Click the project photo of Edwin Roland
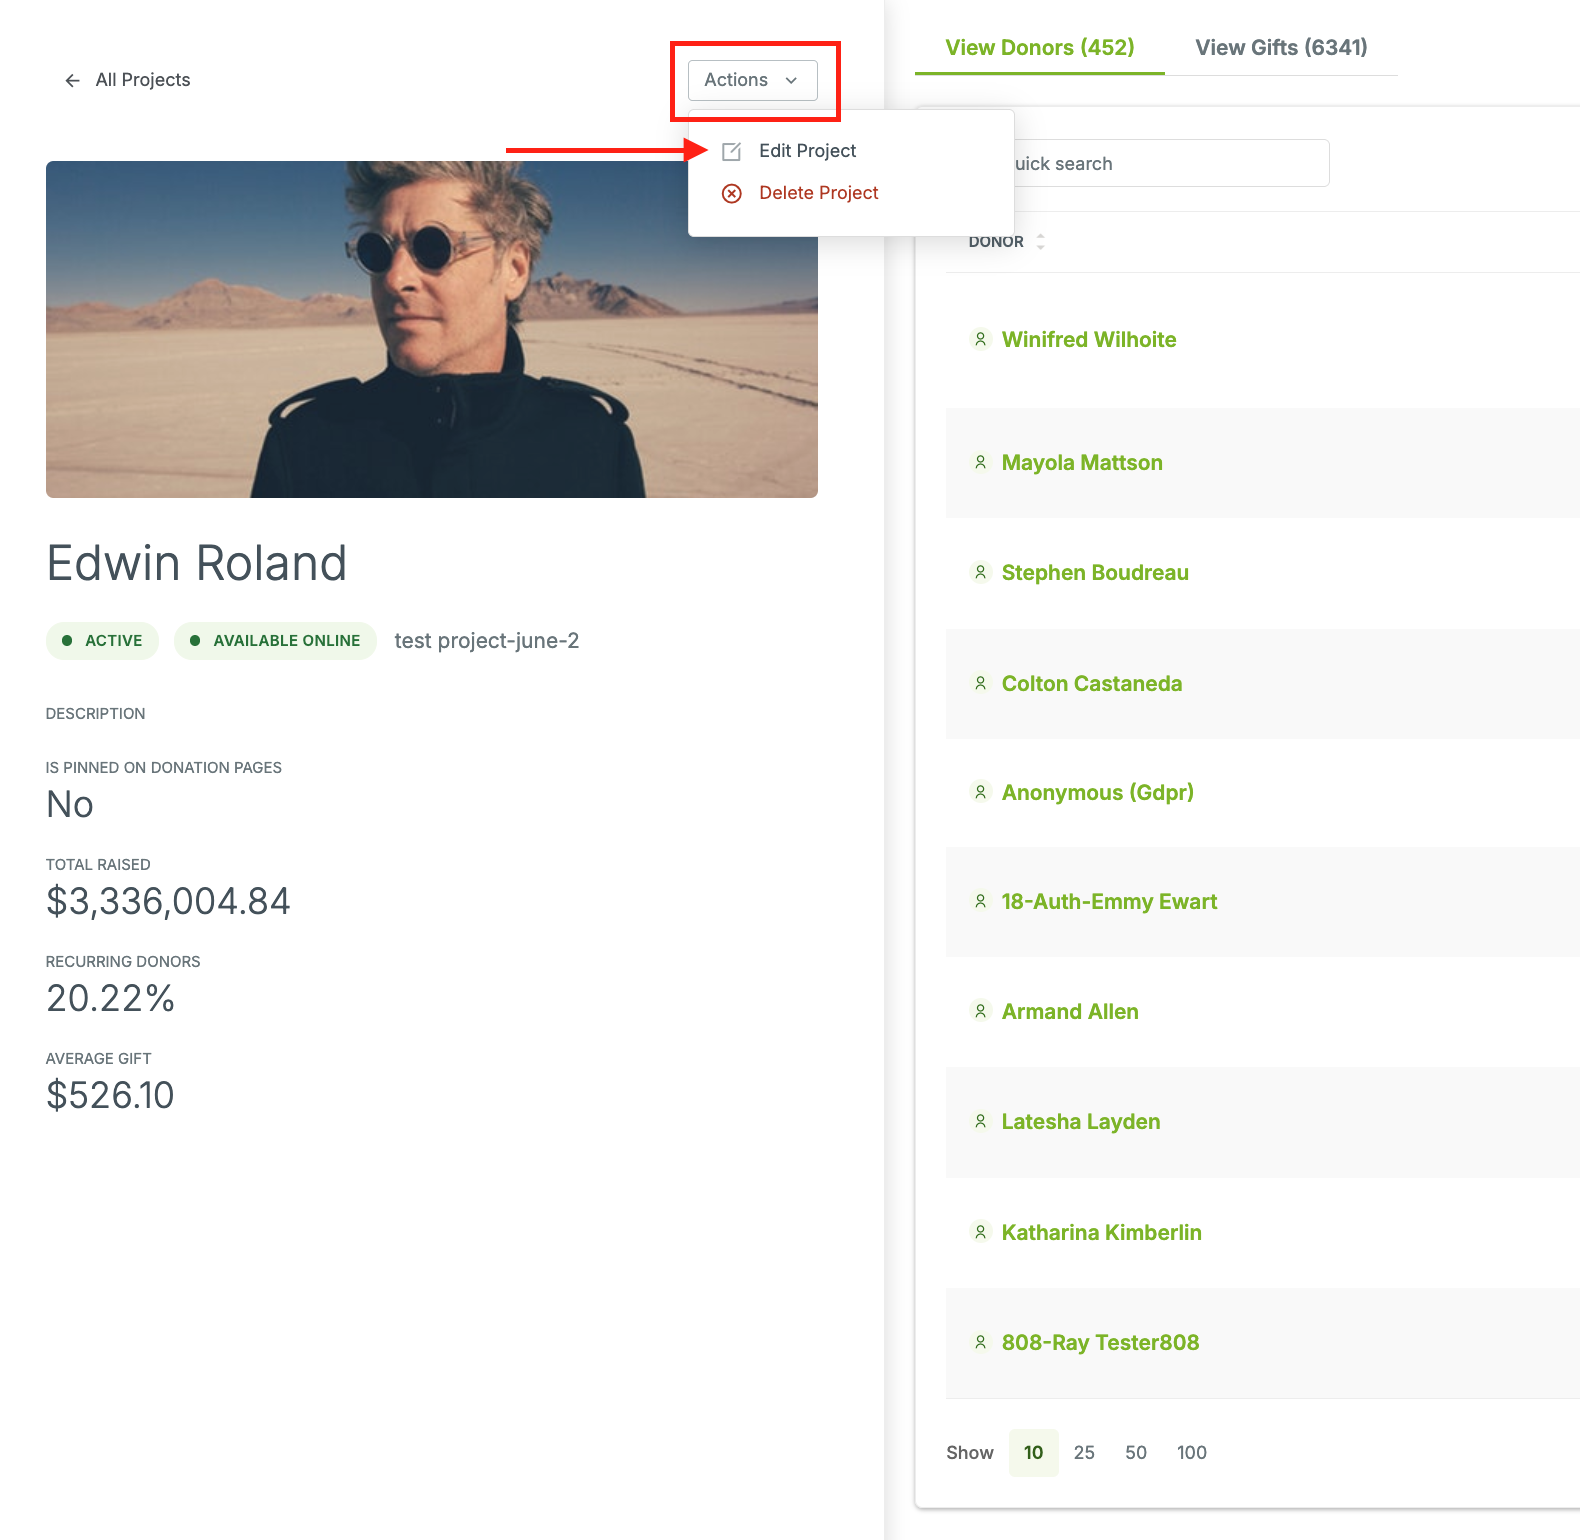Viewport: 1580px width, 1540px height. pos(432,330)
